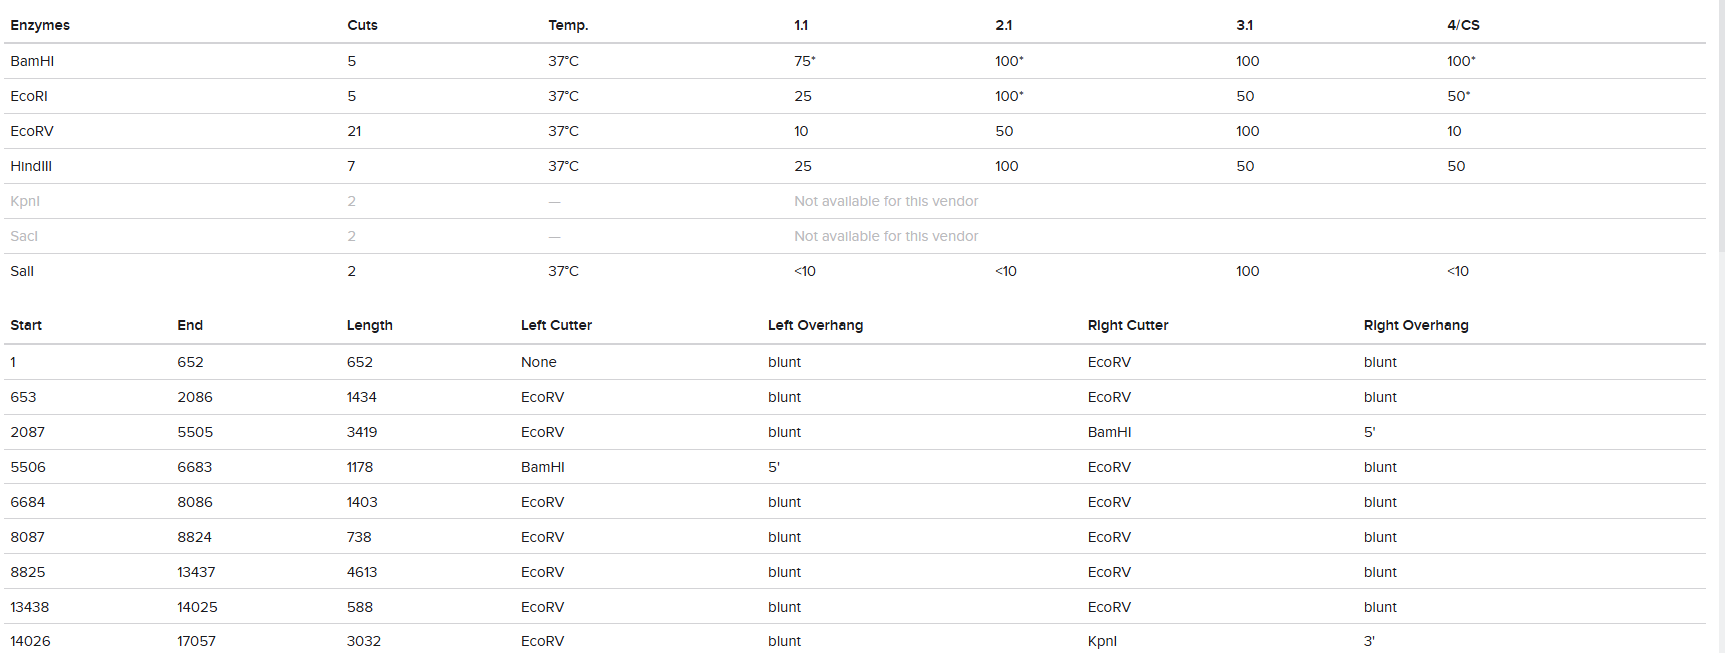Select the Temp. column header
The height and width of the screenshot is (653, 1725).
click(568, 25)
